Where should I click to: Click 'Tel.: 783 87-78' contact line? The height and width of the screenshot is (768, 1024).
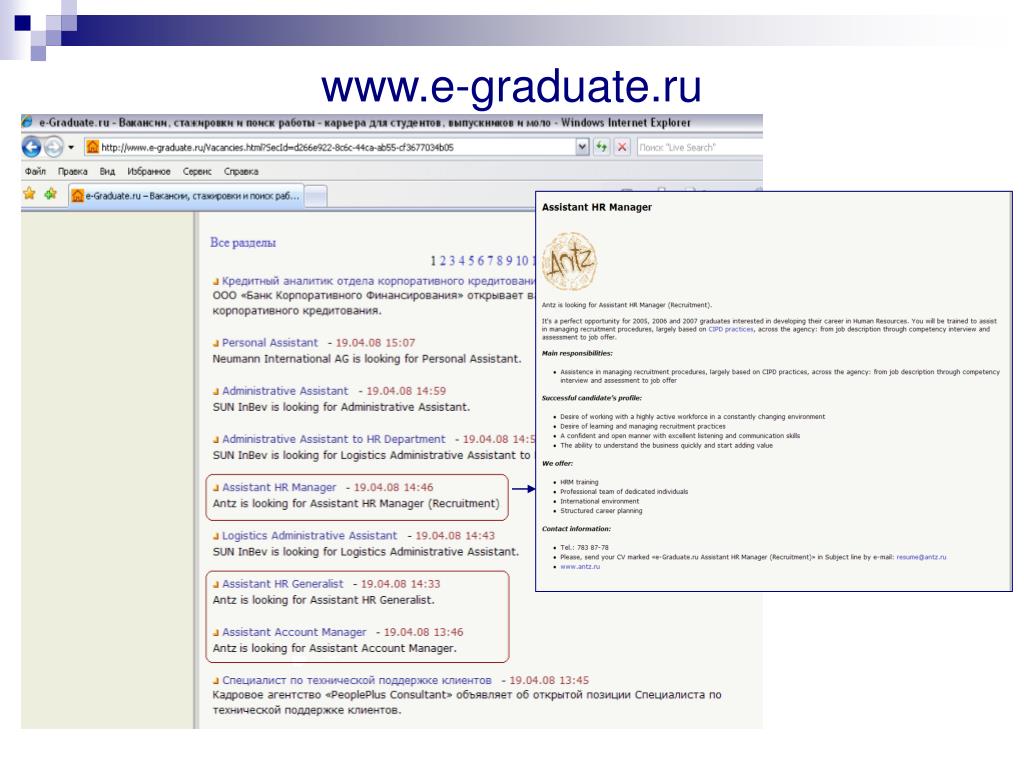(584, 547)
